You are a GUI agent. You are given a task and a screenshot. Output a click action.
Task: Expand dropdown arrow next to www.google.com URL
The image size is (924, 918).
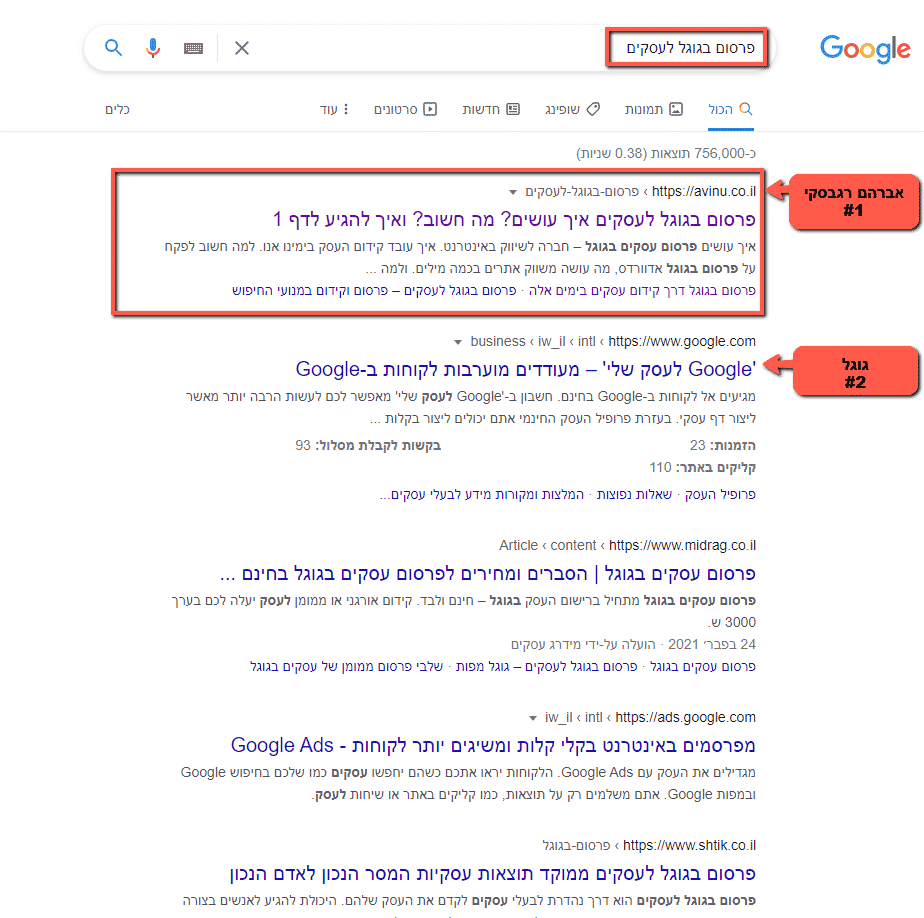(x=458, y=342)
